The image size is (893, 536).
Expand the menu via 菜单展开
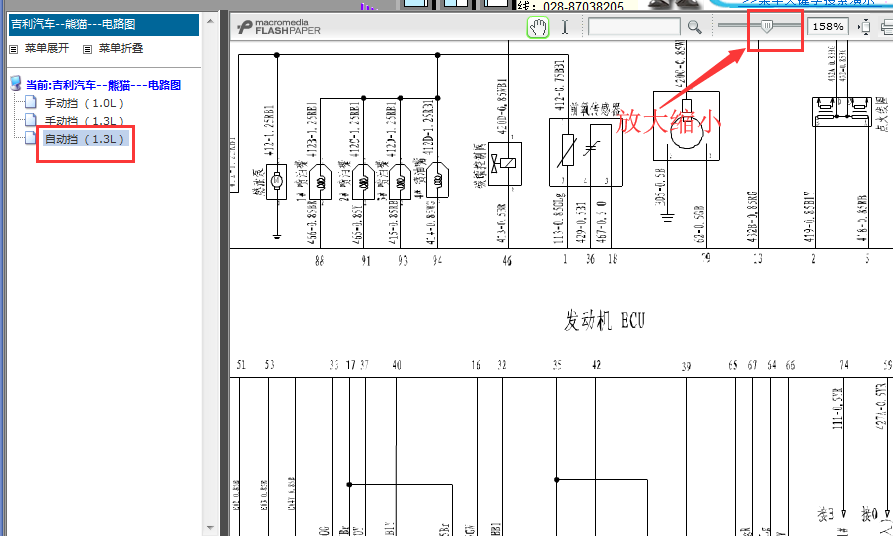point(47,48)
